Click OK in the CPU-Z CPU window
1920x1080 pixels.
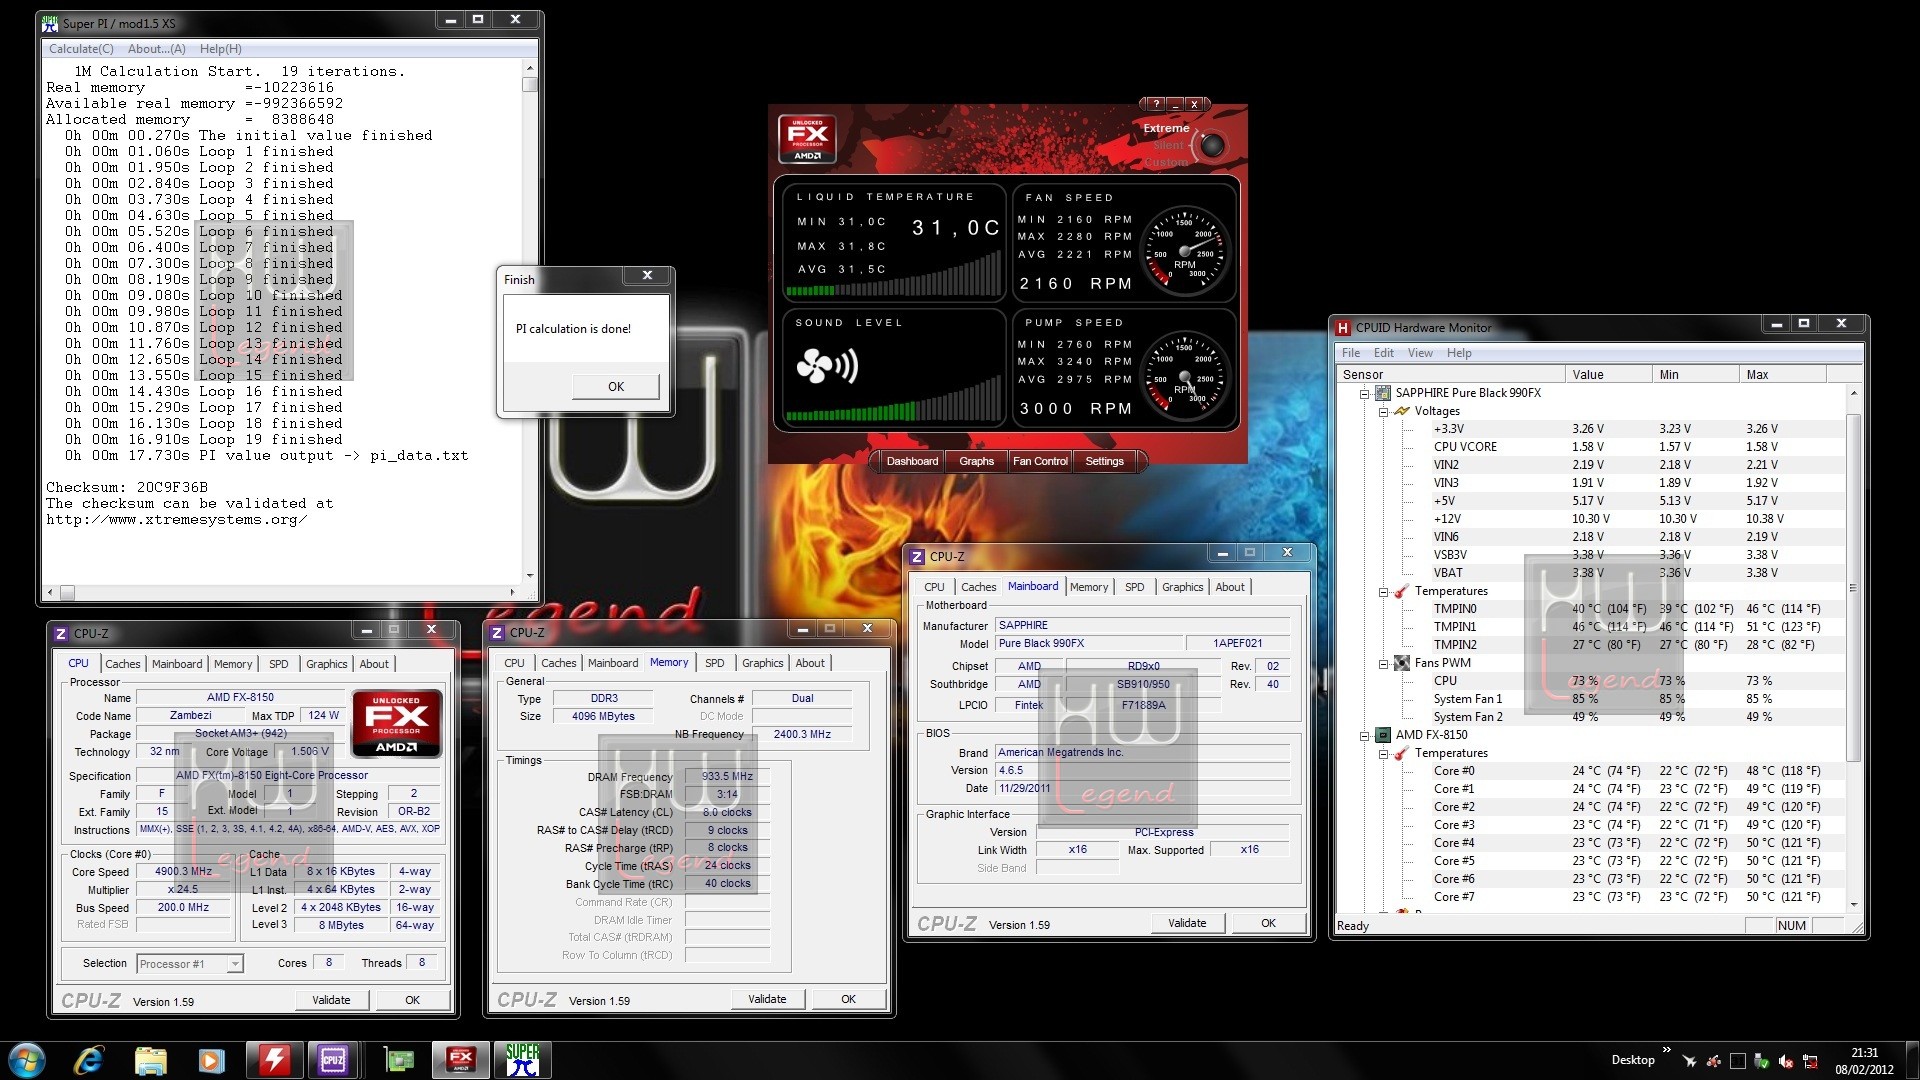point(412,1000)
